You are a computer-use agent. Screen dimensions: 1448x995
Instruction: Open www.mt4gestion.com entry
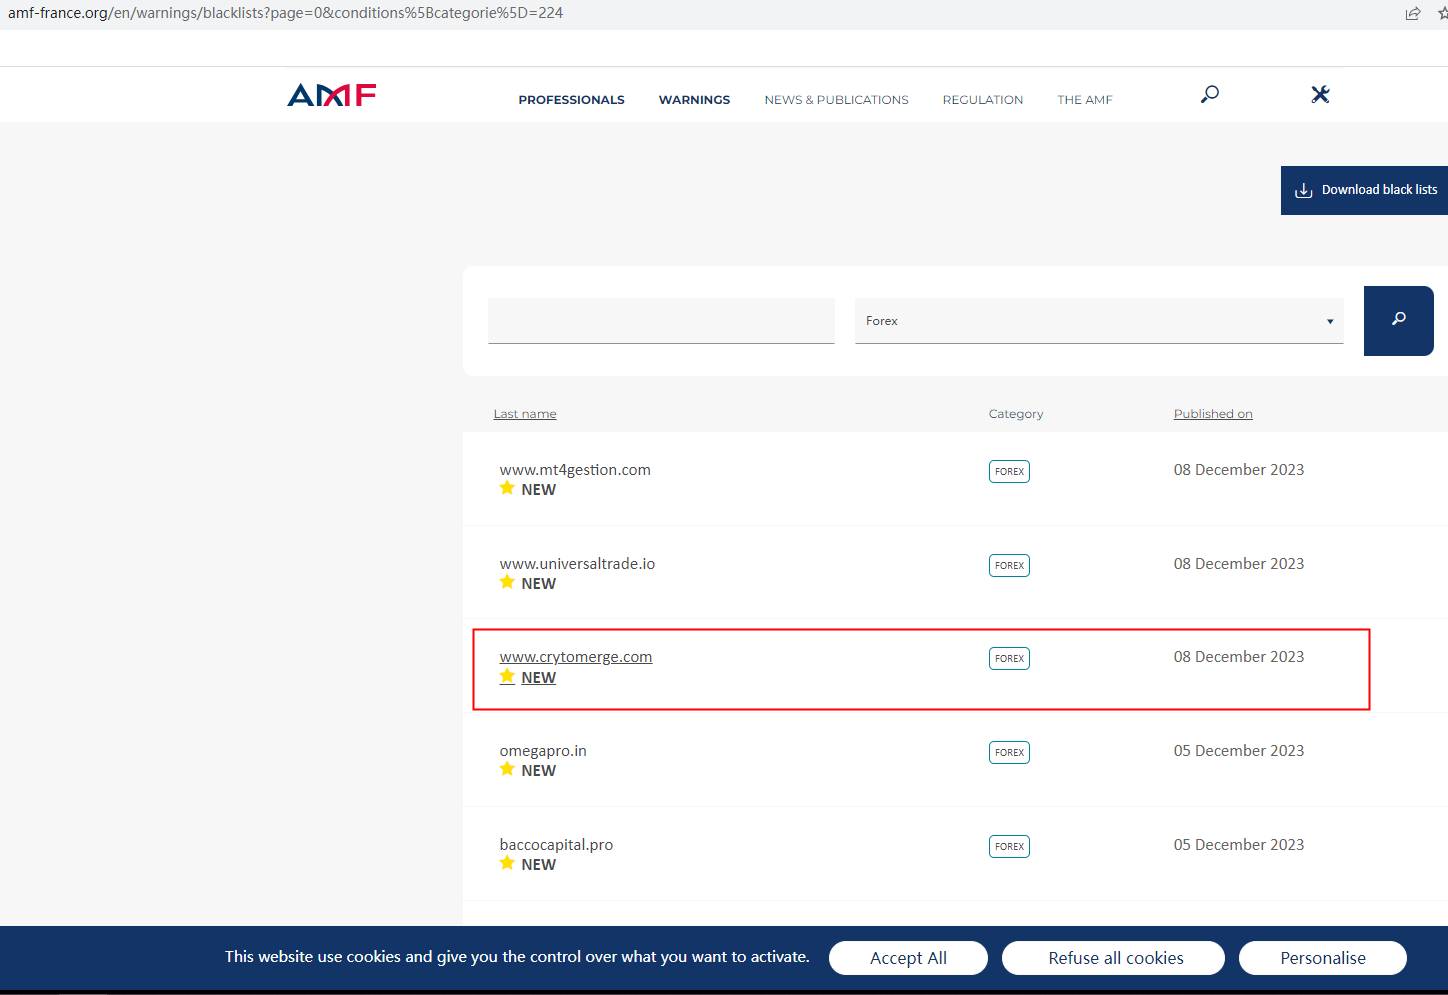click(x=575, y=470)
